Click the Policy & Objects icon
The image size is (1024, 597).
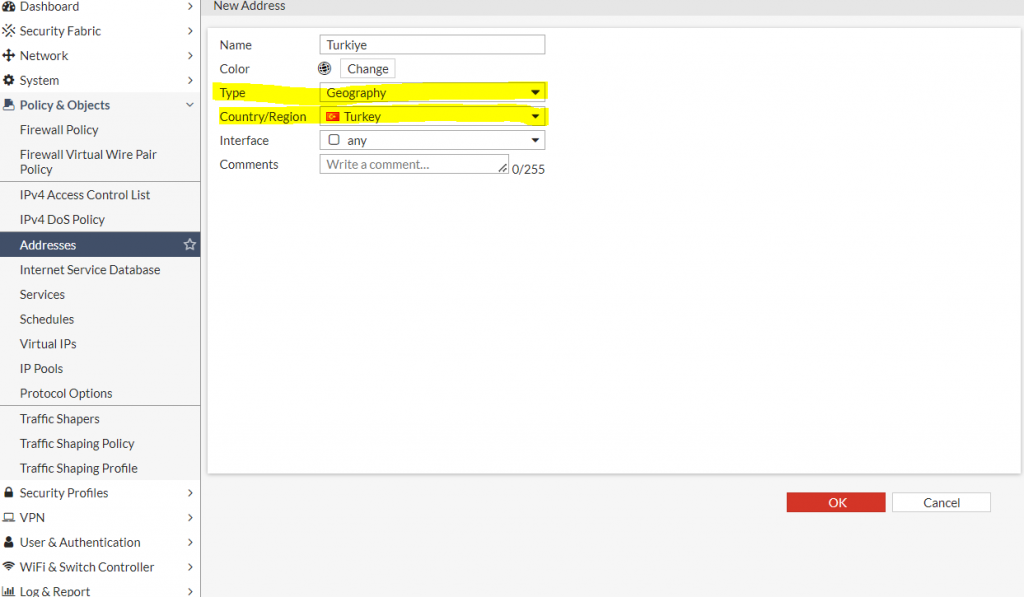point(9,105)
